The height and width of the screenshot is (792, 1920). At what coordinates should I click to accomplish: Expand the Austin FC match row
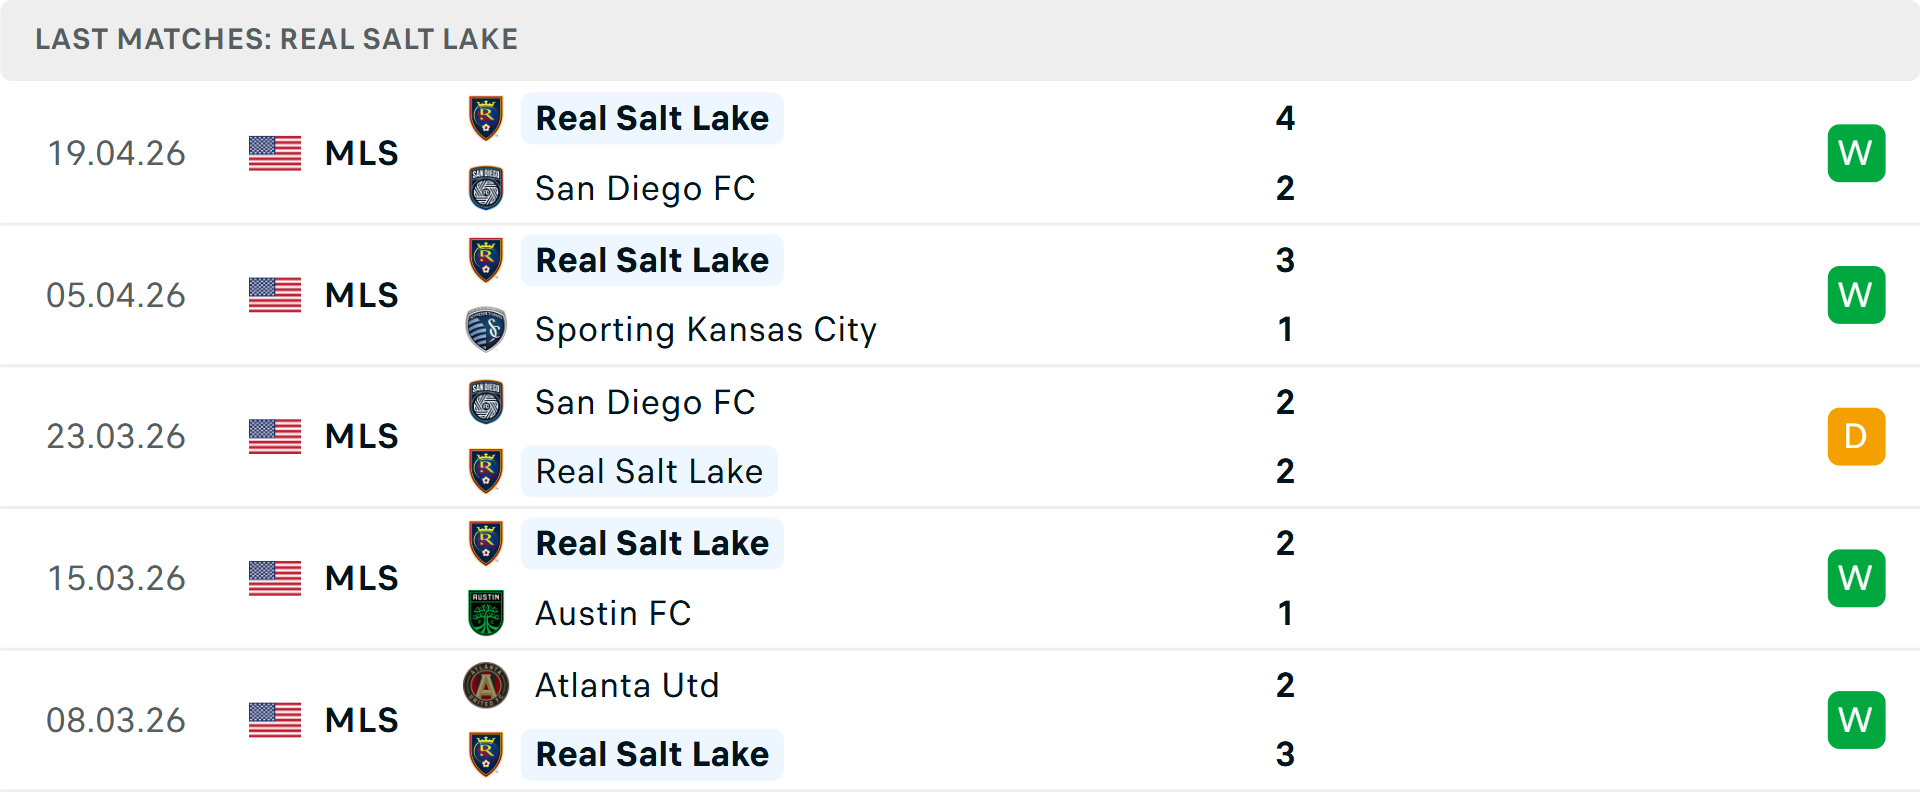point(960,578)
